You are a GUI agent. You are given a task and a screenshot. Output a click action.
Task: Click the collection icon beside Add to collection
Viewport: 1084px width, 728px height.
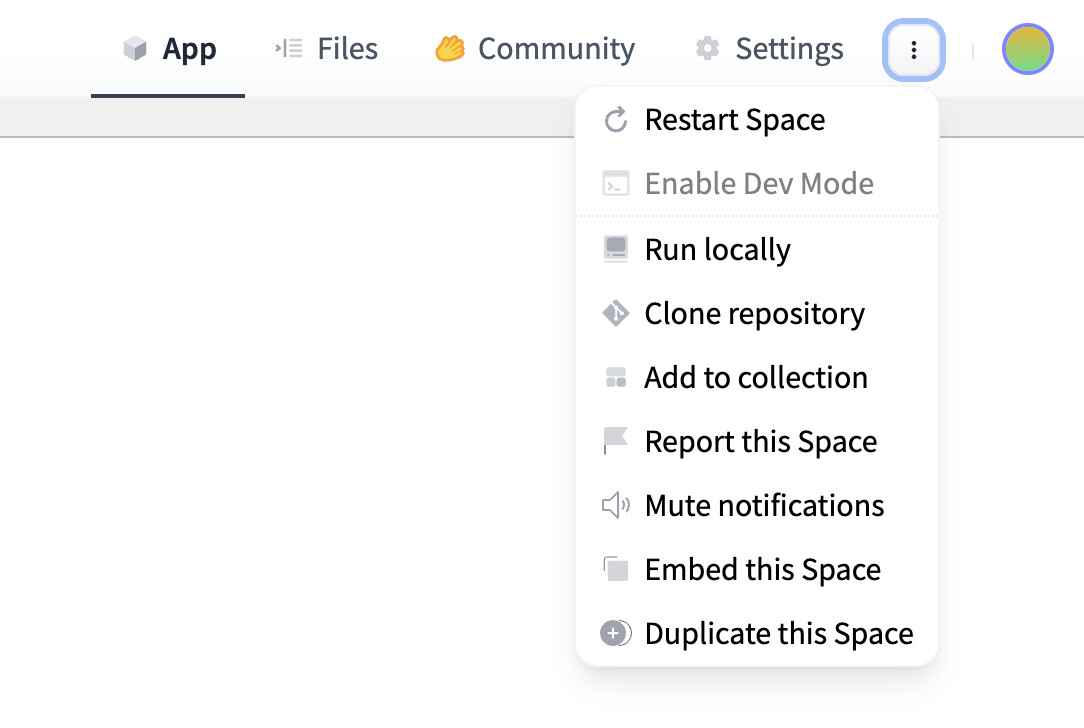tap(616, 378)
